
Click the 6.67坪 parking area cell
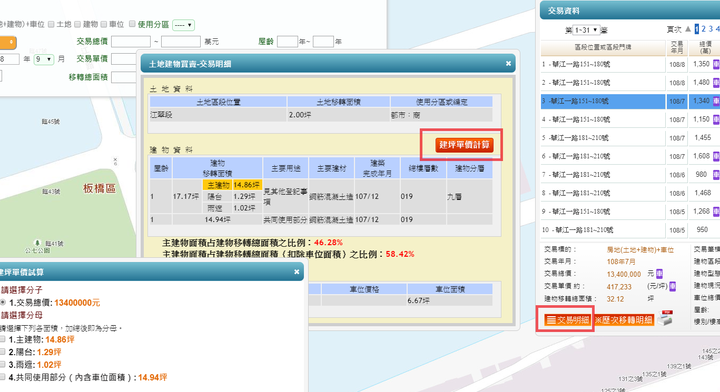click(x=450, y=301)
